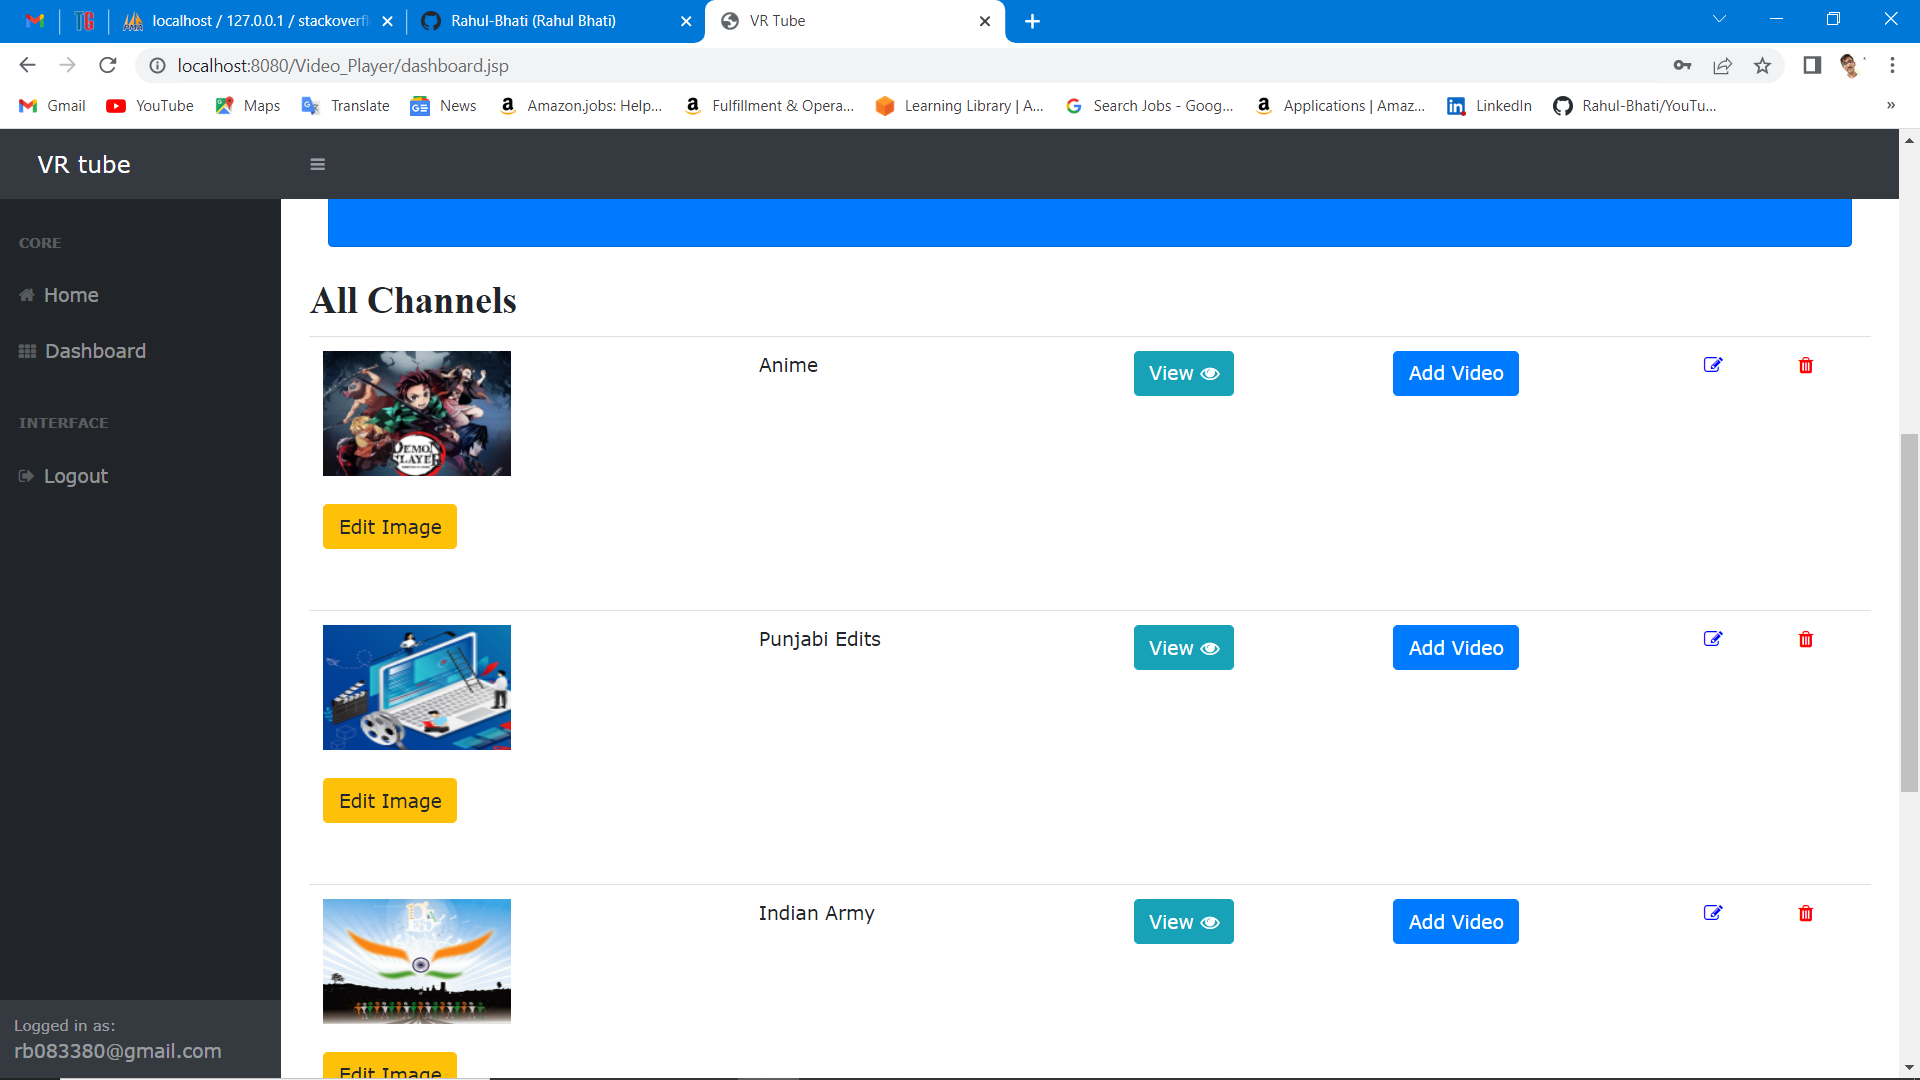
Task: Open Chrome's three-dot menu
Action: pyautogui.click(x=1892, y=66)
